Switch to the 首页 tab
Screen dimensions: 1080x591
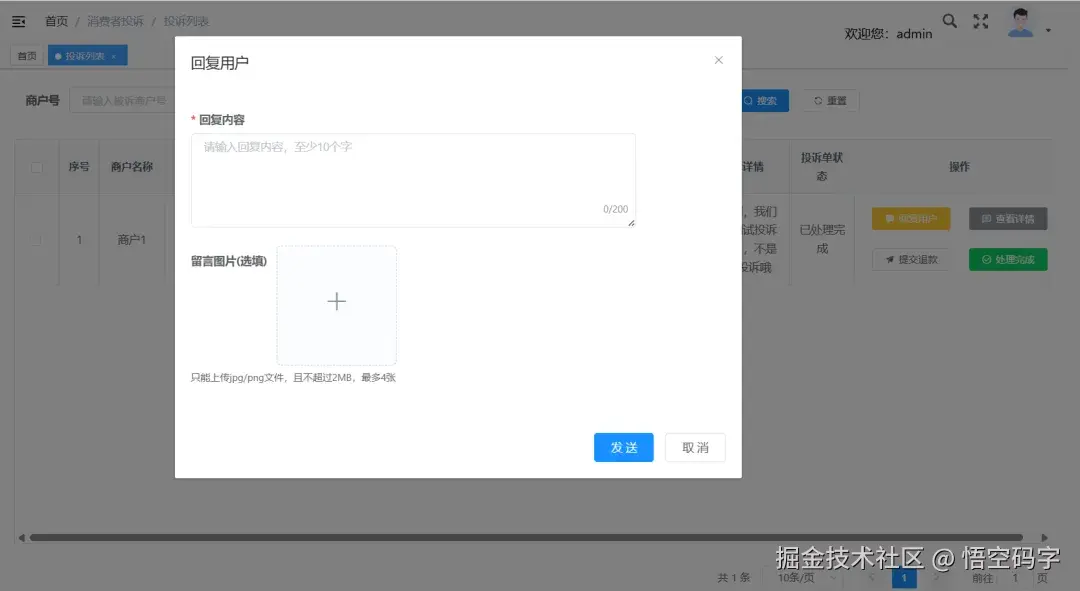coord(26,55)
